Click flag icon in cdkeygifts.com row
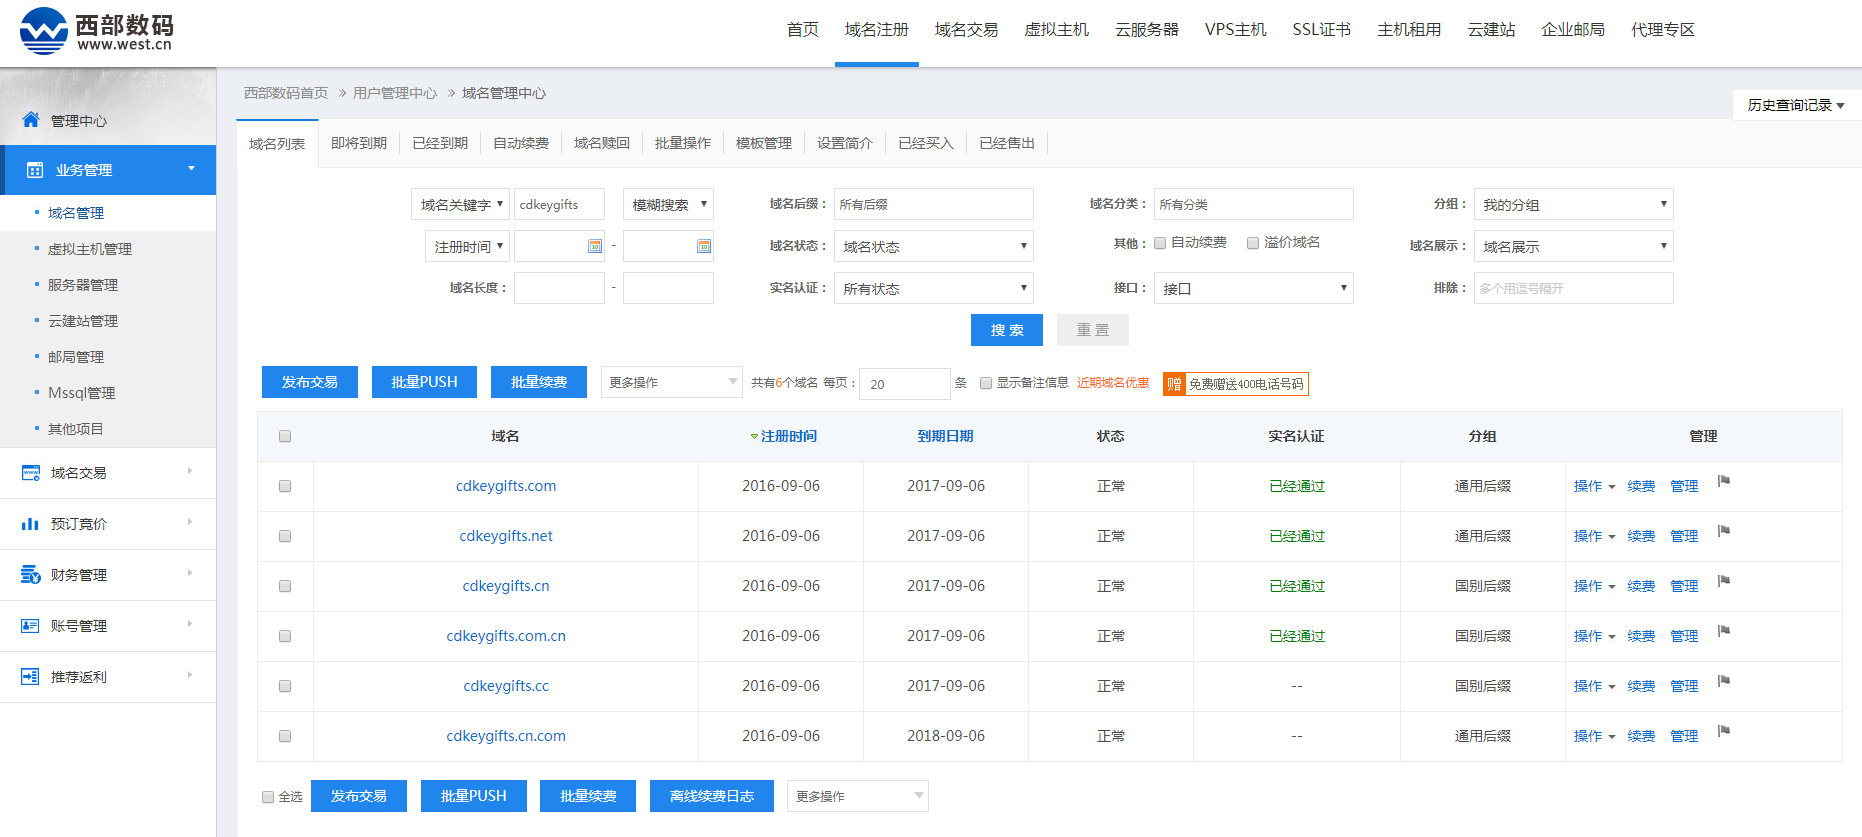This screenshot has width=1862, height=837. pos(1724,481)
